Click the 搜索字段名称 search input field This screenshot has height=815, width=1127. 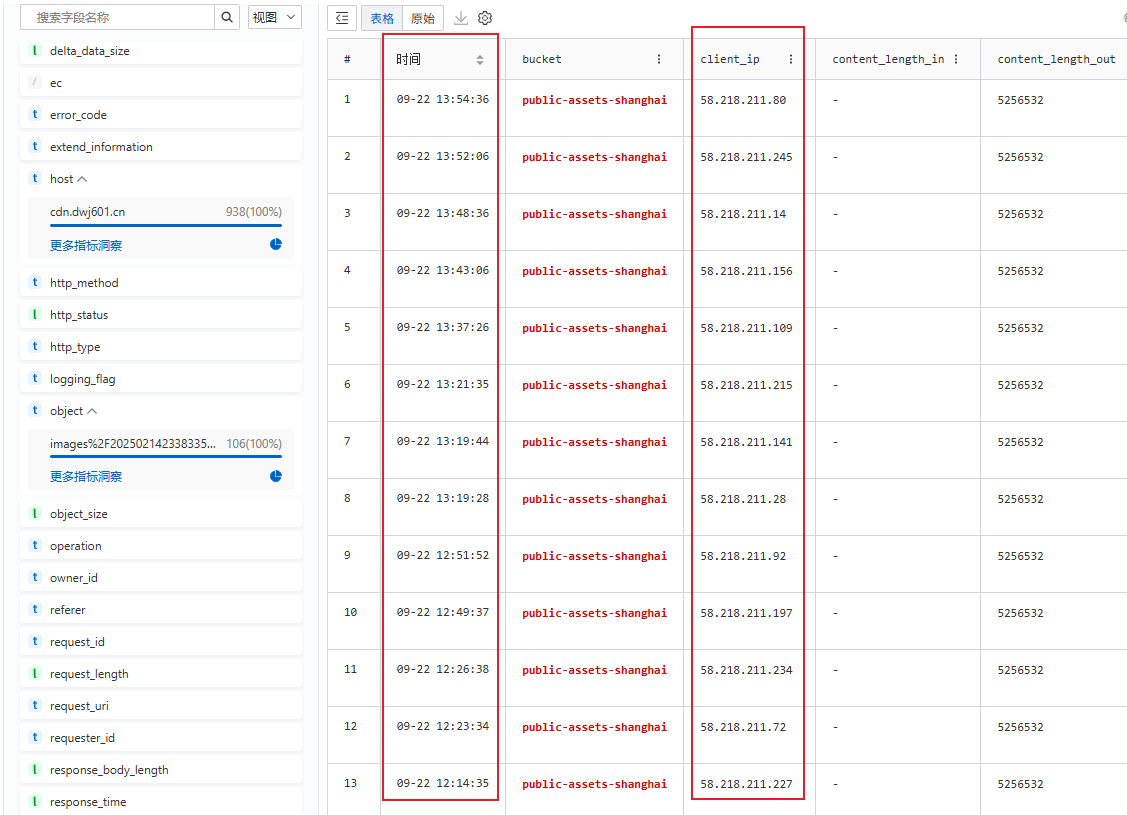coord(120,17)
